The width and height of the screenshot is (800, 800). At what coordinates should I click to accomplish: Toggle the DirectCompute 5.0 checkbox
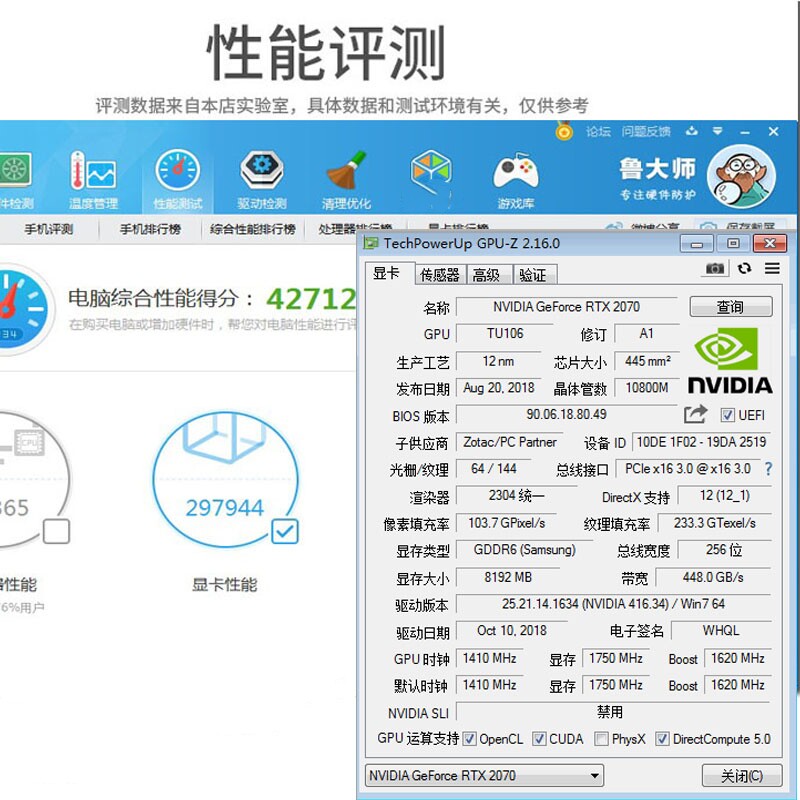point(662,738)
